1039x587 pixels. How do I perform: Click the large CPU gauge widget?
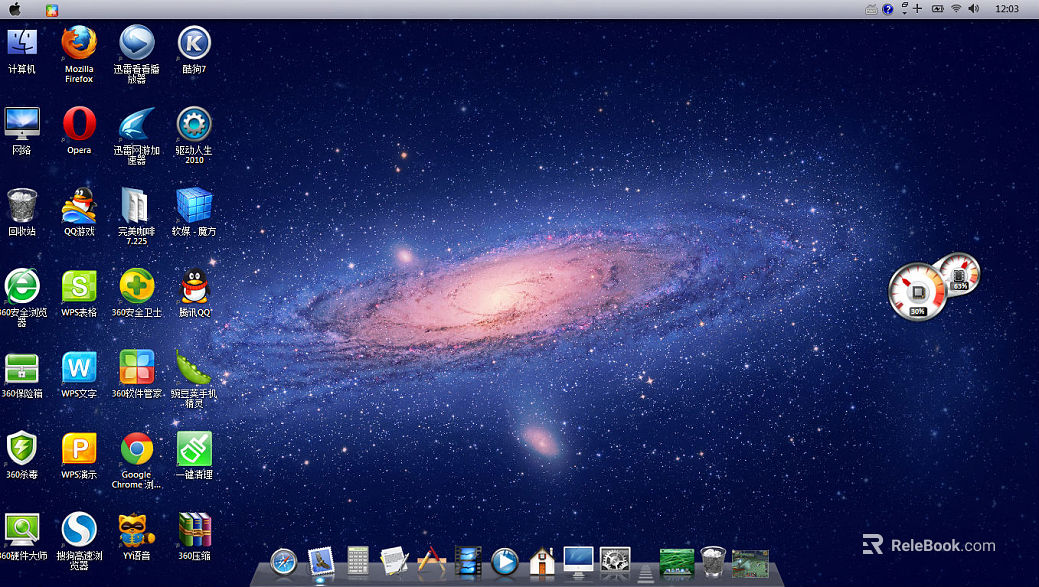[x=916, y=292]
